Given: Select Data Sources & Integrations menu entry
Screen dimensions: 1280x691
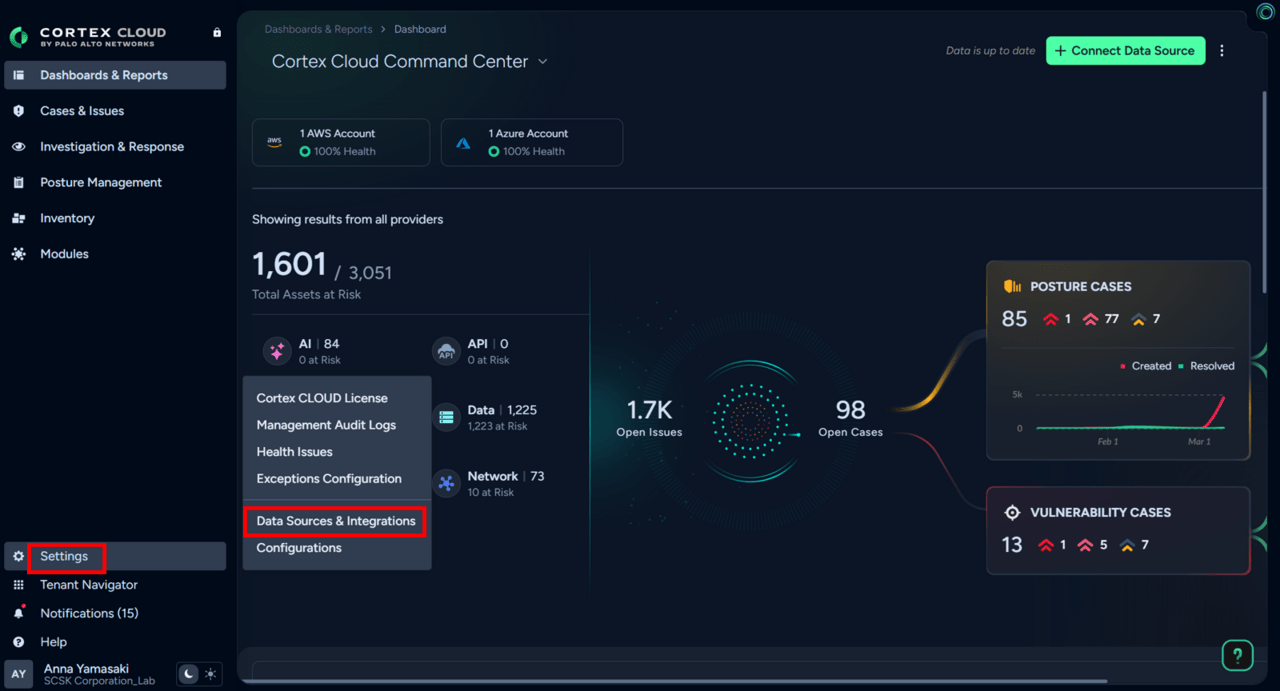Looking at the screenshot, I should (336, 521).
